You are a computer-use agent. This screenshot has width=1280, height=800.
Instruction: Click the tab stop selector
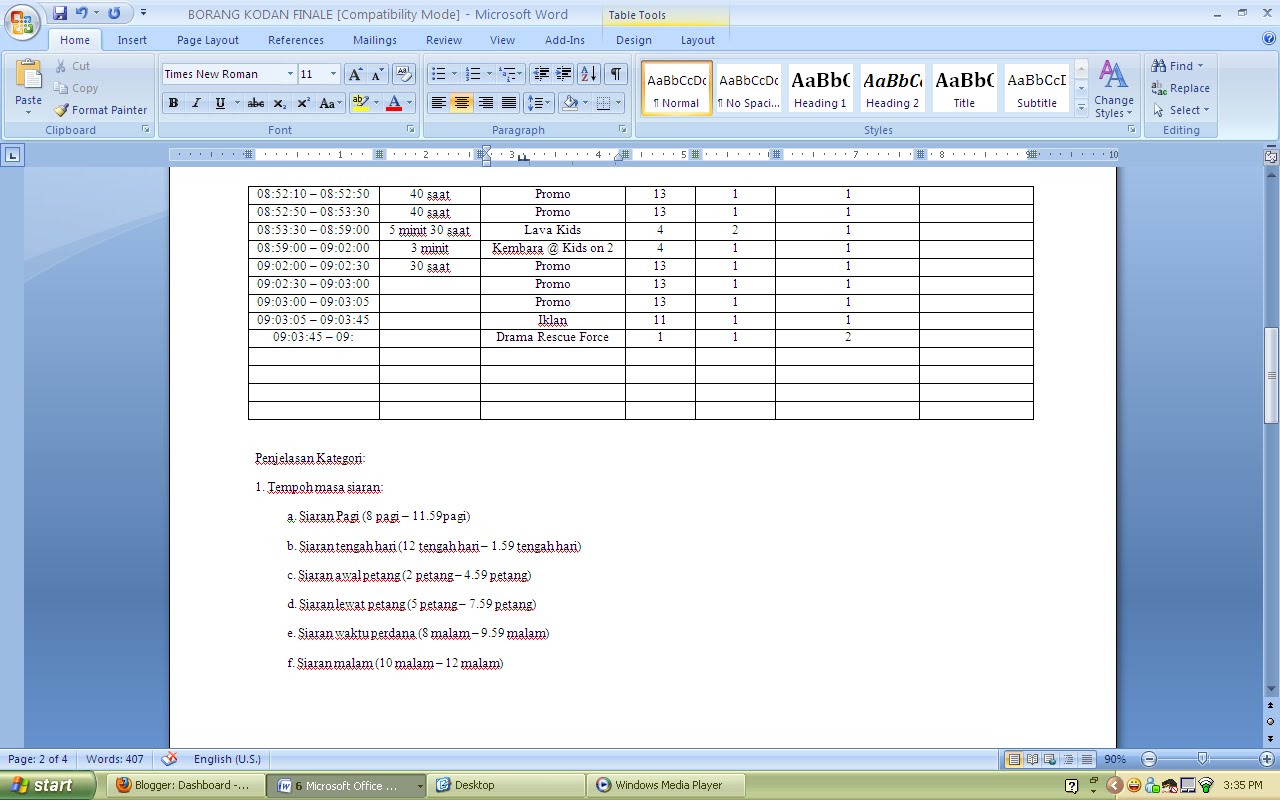13,155
